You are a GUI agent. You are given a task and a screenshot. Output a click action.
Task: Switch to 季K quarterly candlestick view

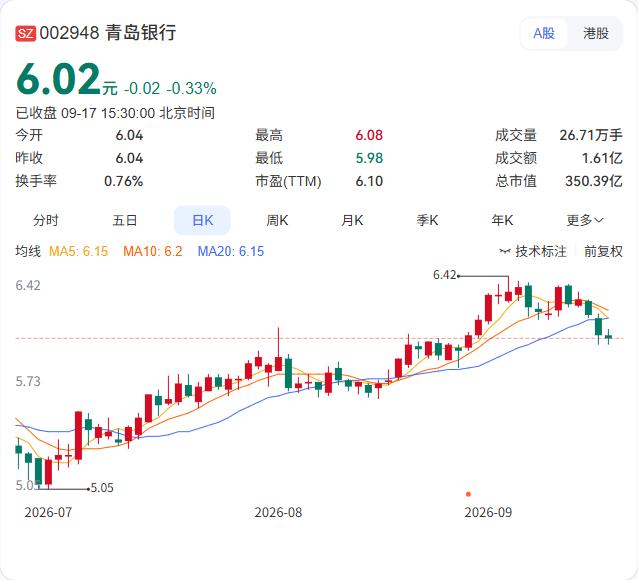427,220
